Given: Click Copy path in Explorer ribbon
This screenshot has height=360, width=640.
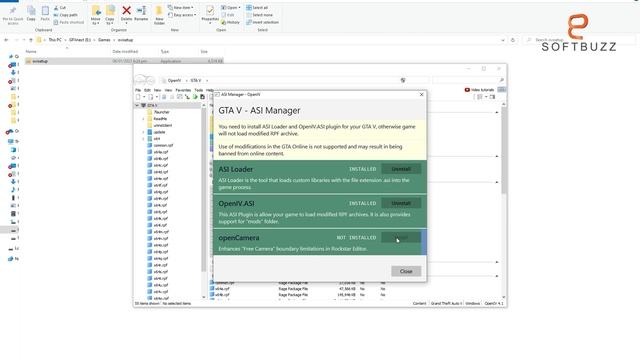Looking at the screenshot, I should tap(65, 15).
